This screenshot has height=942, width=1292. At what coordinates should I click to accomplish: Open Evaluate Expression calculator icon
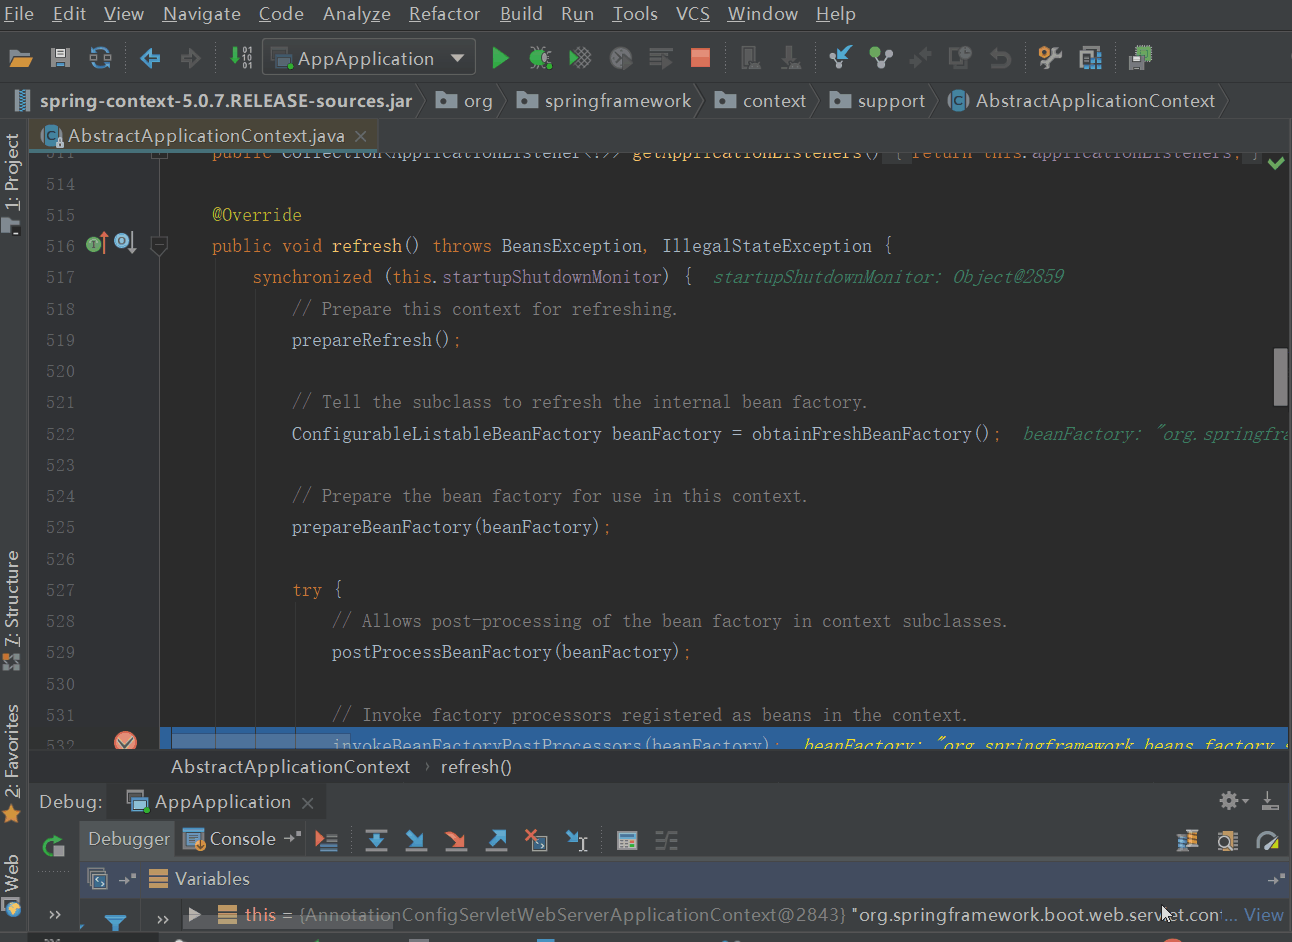click(627, 840)
